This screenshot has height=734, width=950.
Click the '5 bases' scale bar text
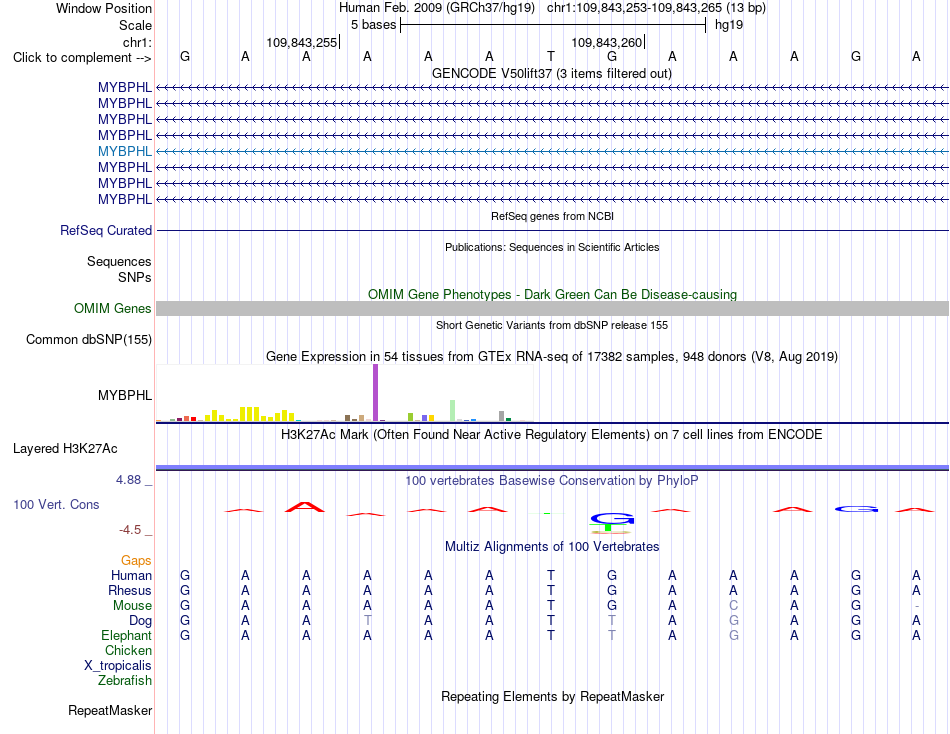[373, 25]
